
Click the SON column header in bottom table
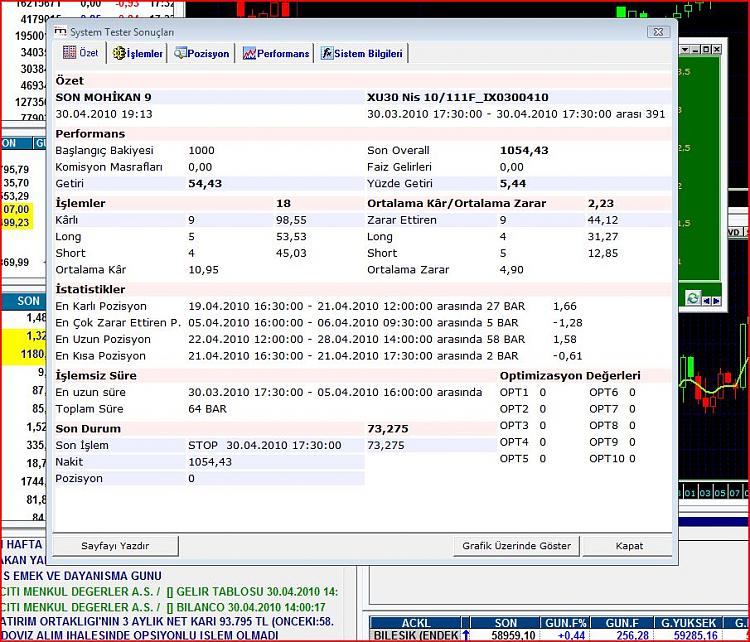tap(506, 623)
